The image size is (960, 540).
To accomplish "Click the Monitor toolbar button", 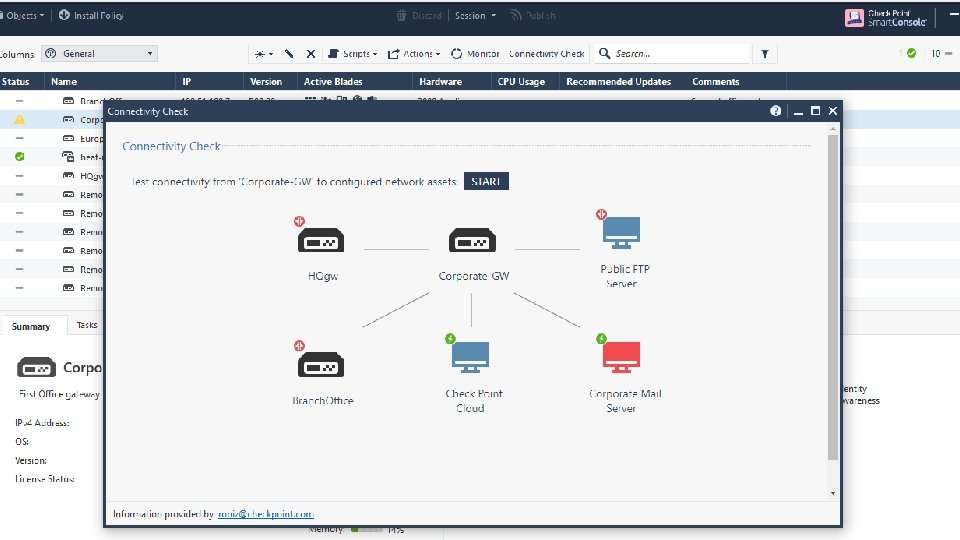I will click(x=475, y=54).
